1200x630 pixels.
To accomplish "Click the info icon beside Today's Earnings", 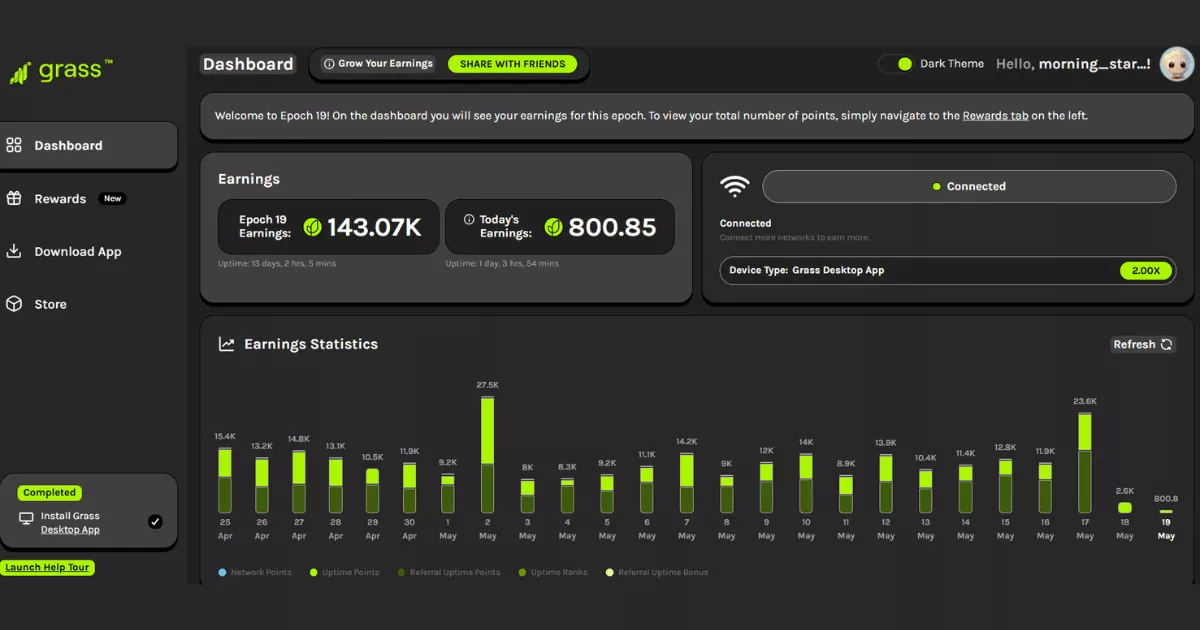I will pos(469,219).
